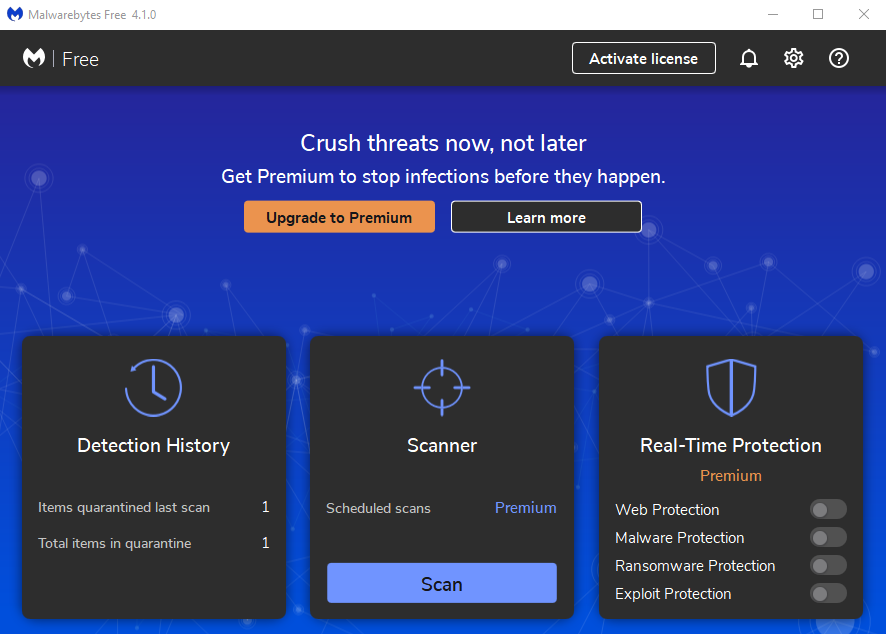Open Learn more about Premium

[x=546, y=216]
